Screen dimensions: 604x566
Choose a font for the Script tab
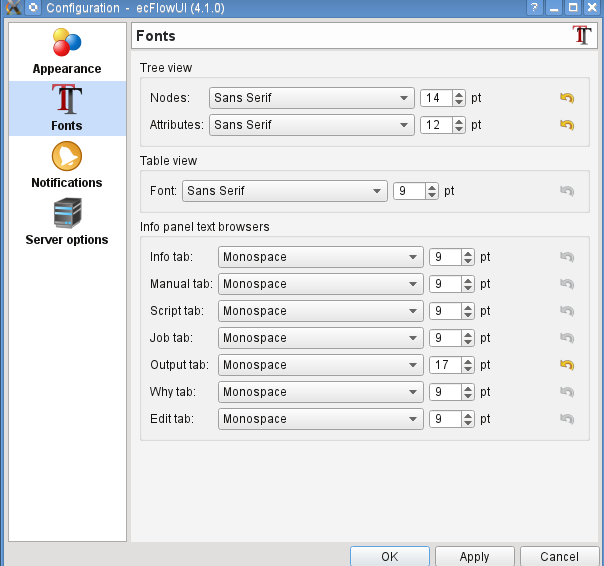coord(320,311)
